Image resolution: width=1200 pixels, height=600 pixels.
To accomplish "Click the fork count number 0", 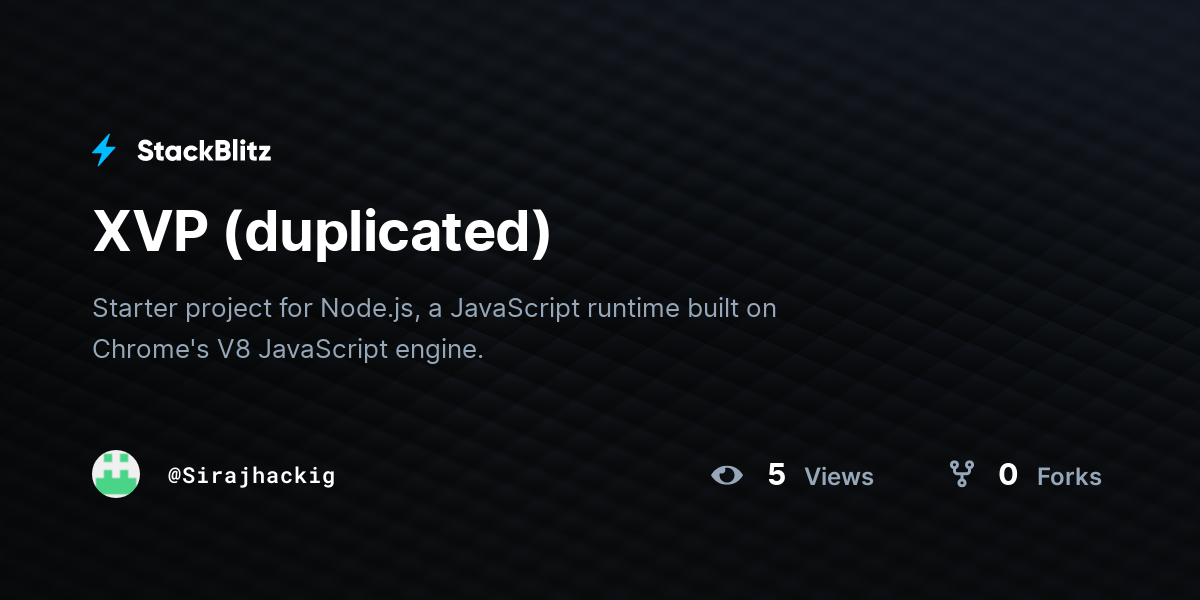I will (x=1008, y=475).
